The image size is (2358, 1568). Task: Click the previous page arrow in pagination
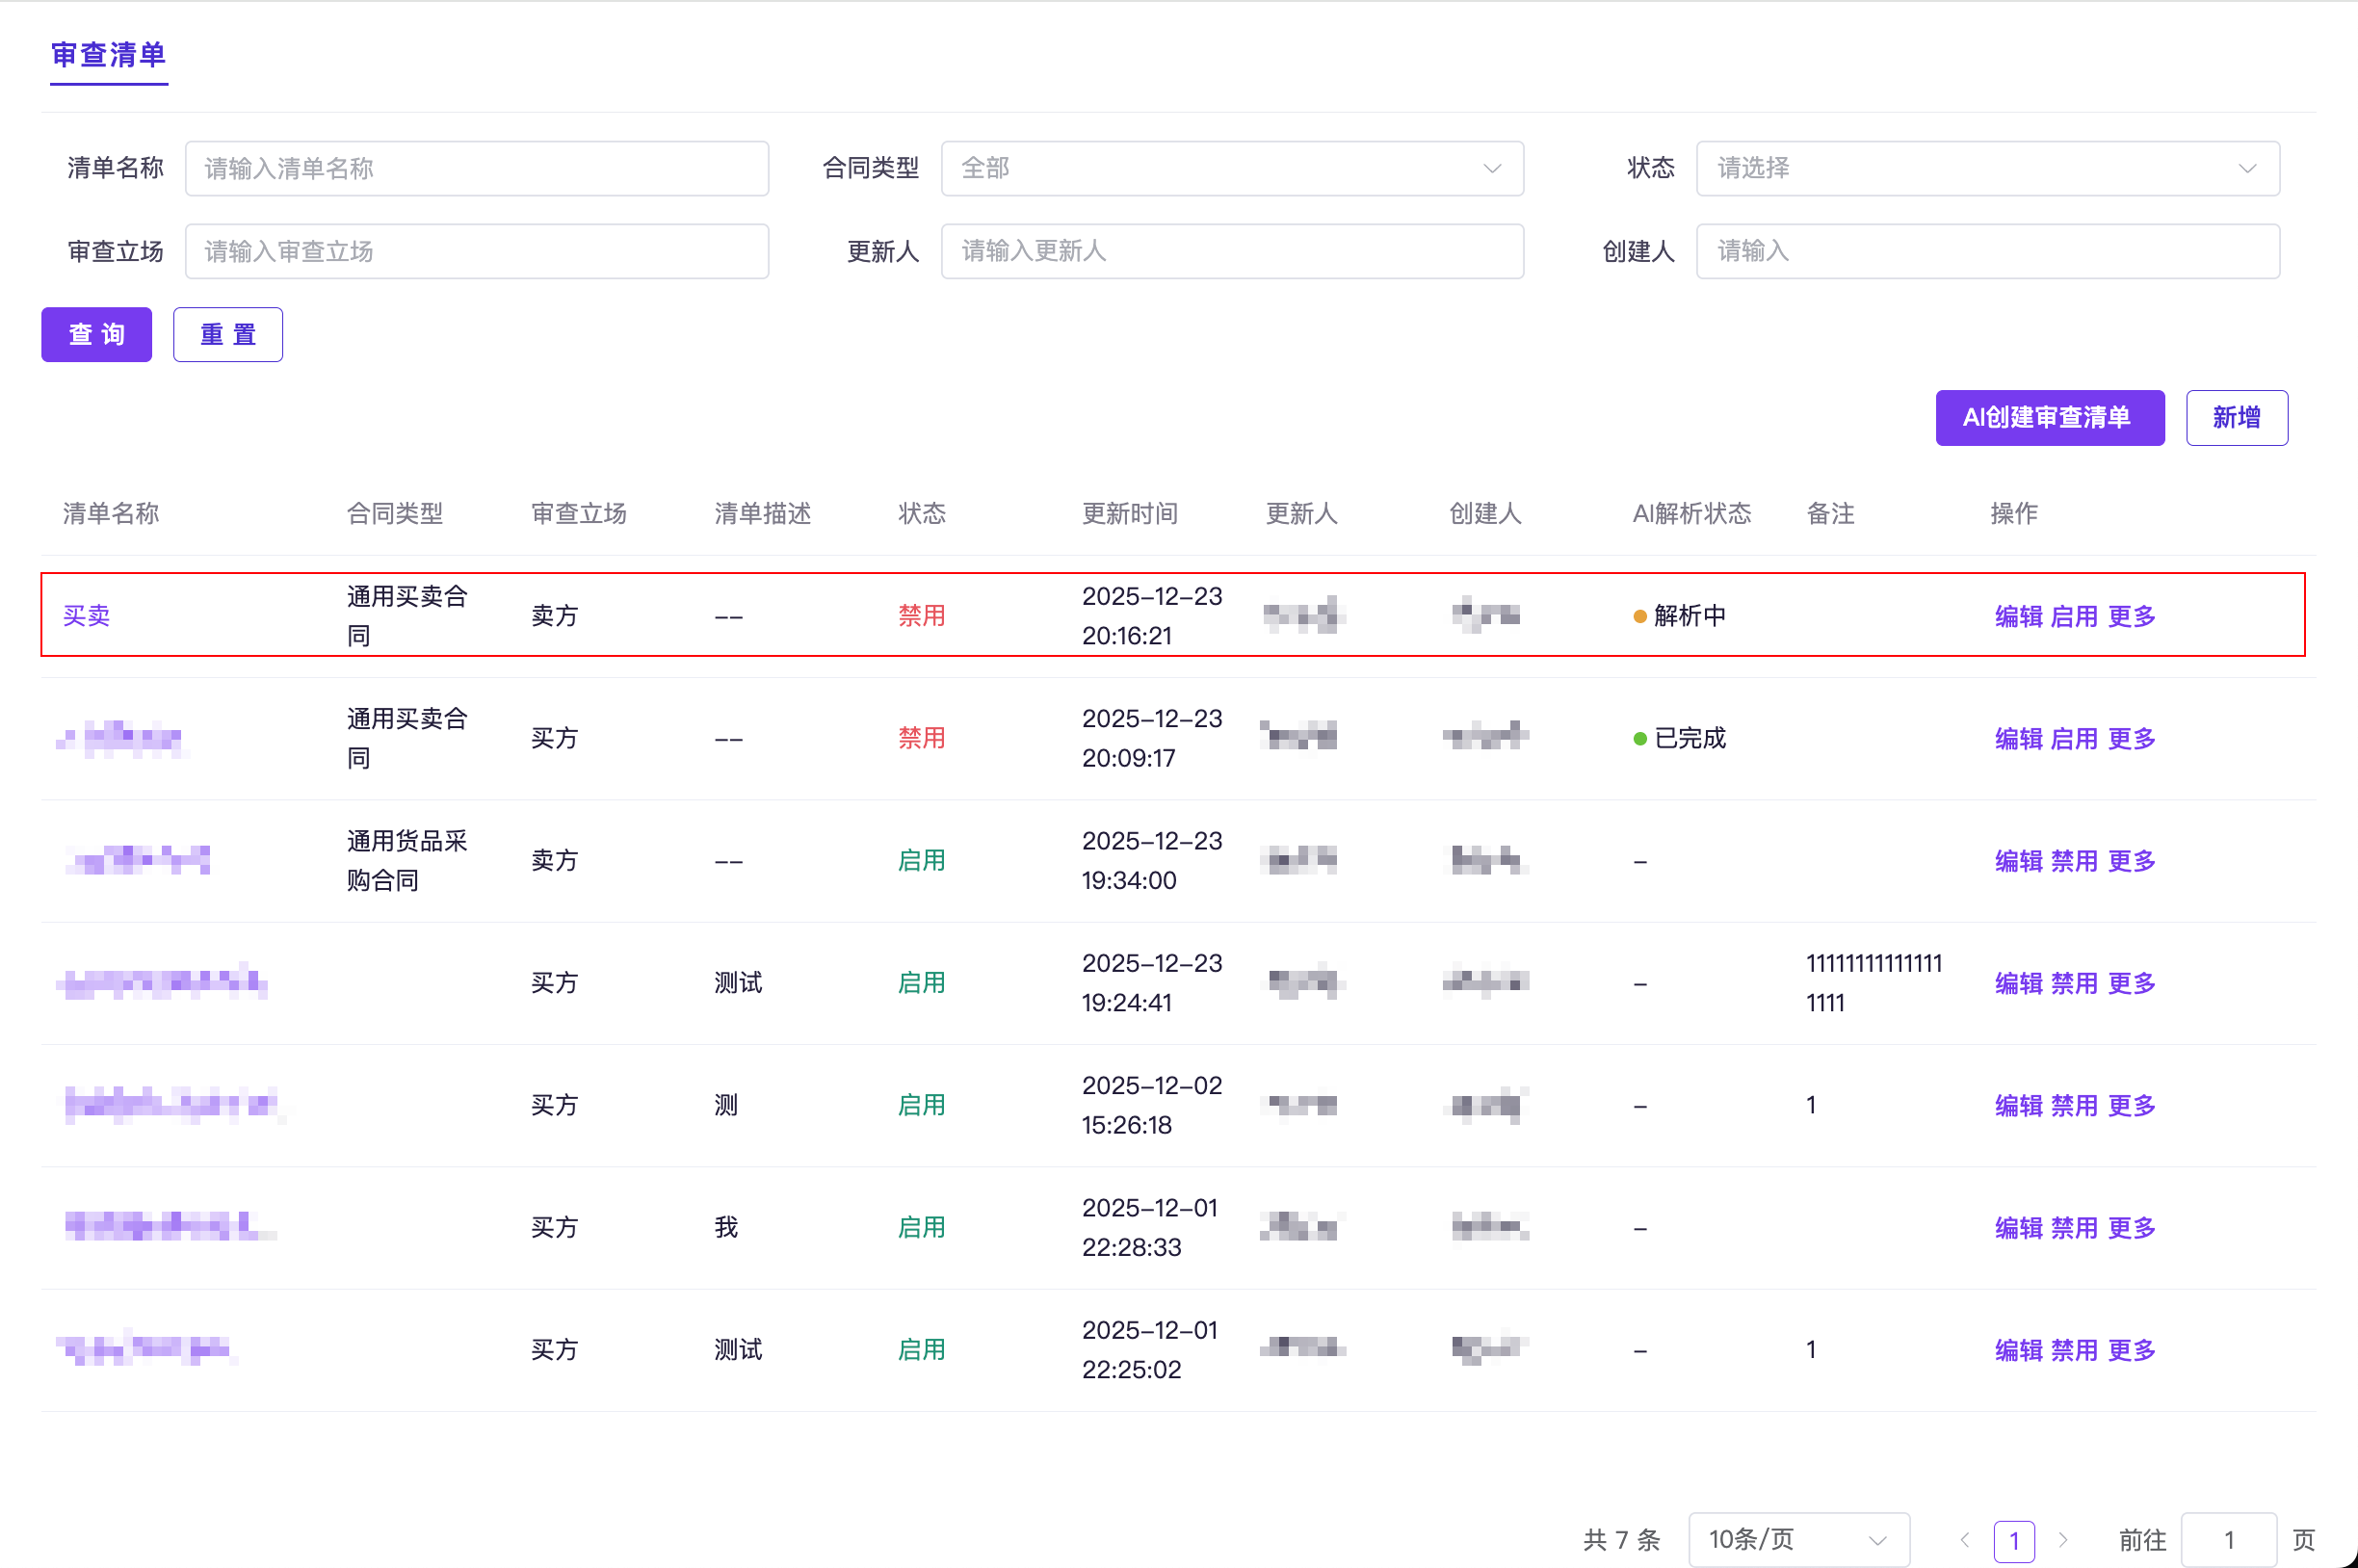pos(1965,1540)
